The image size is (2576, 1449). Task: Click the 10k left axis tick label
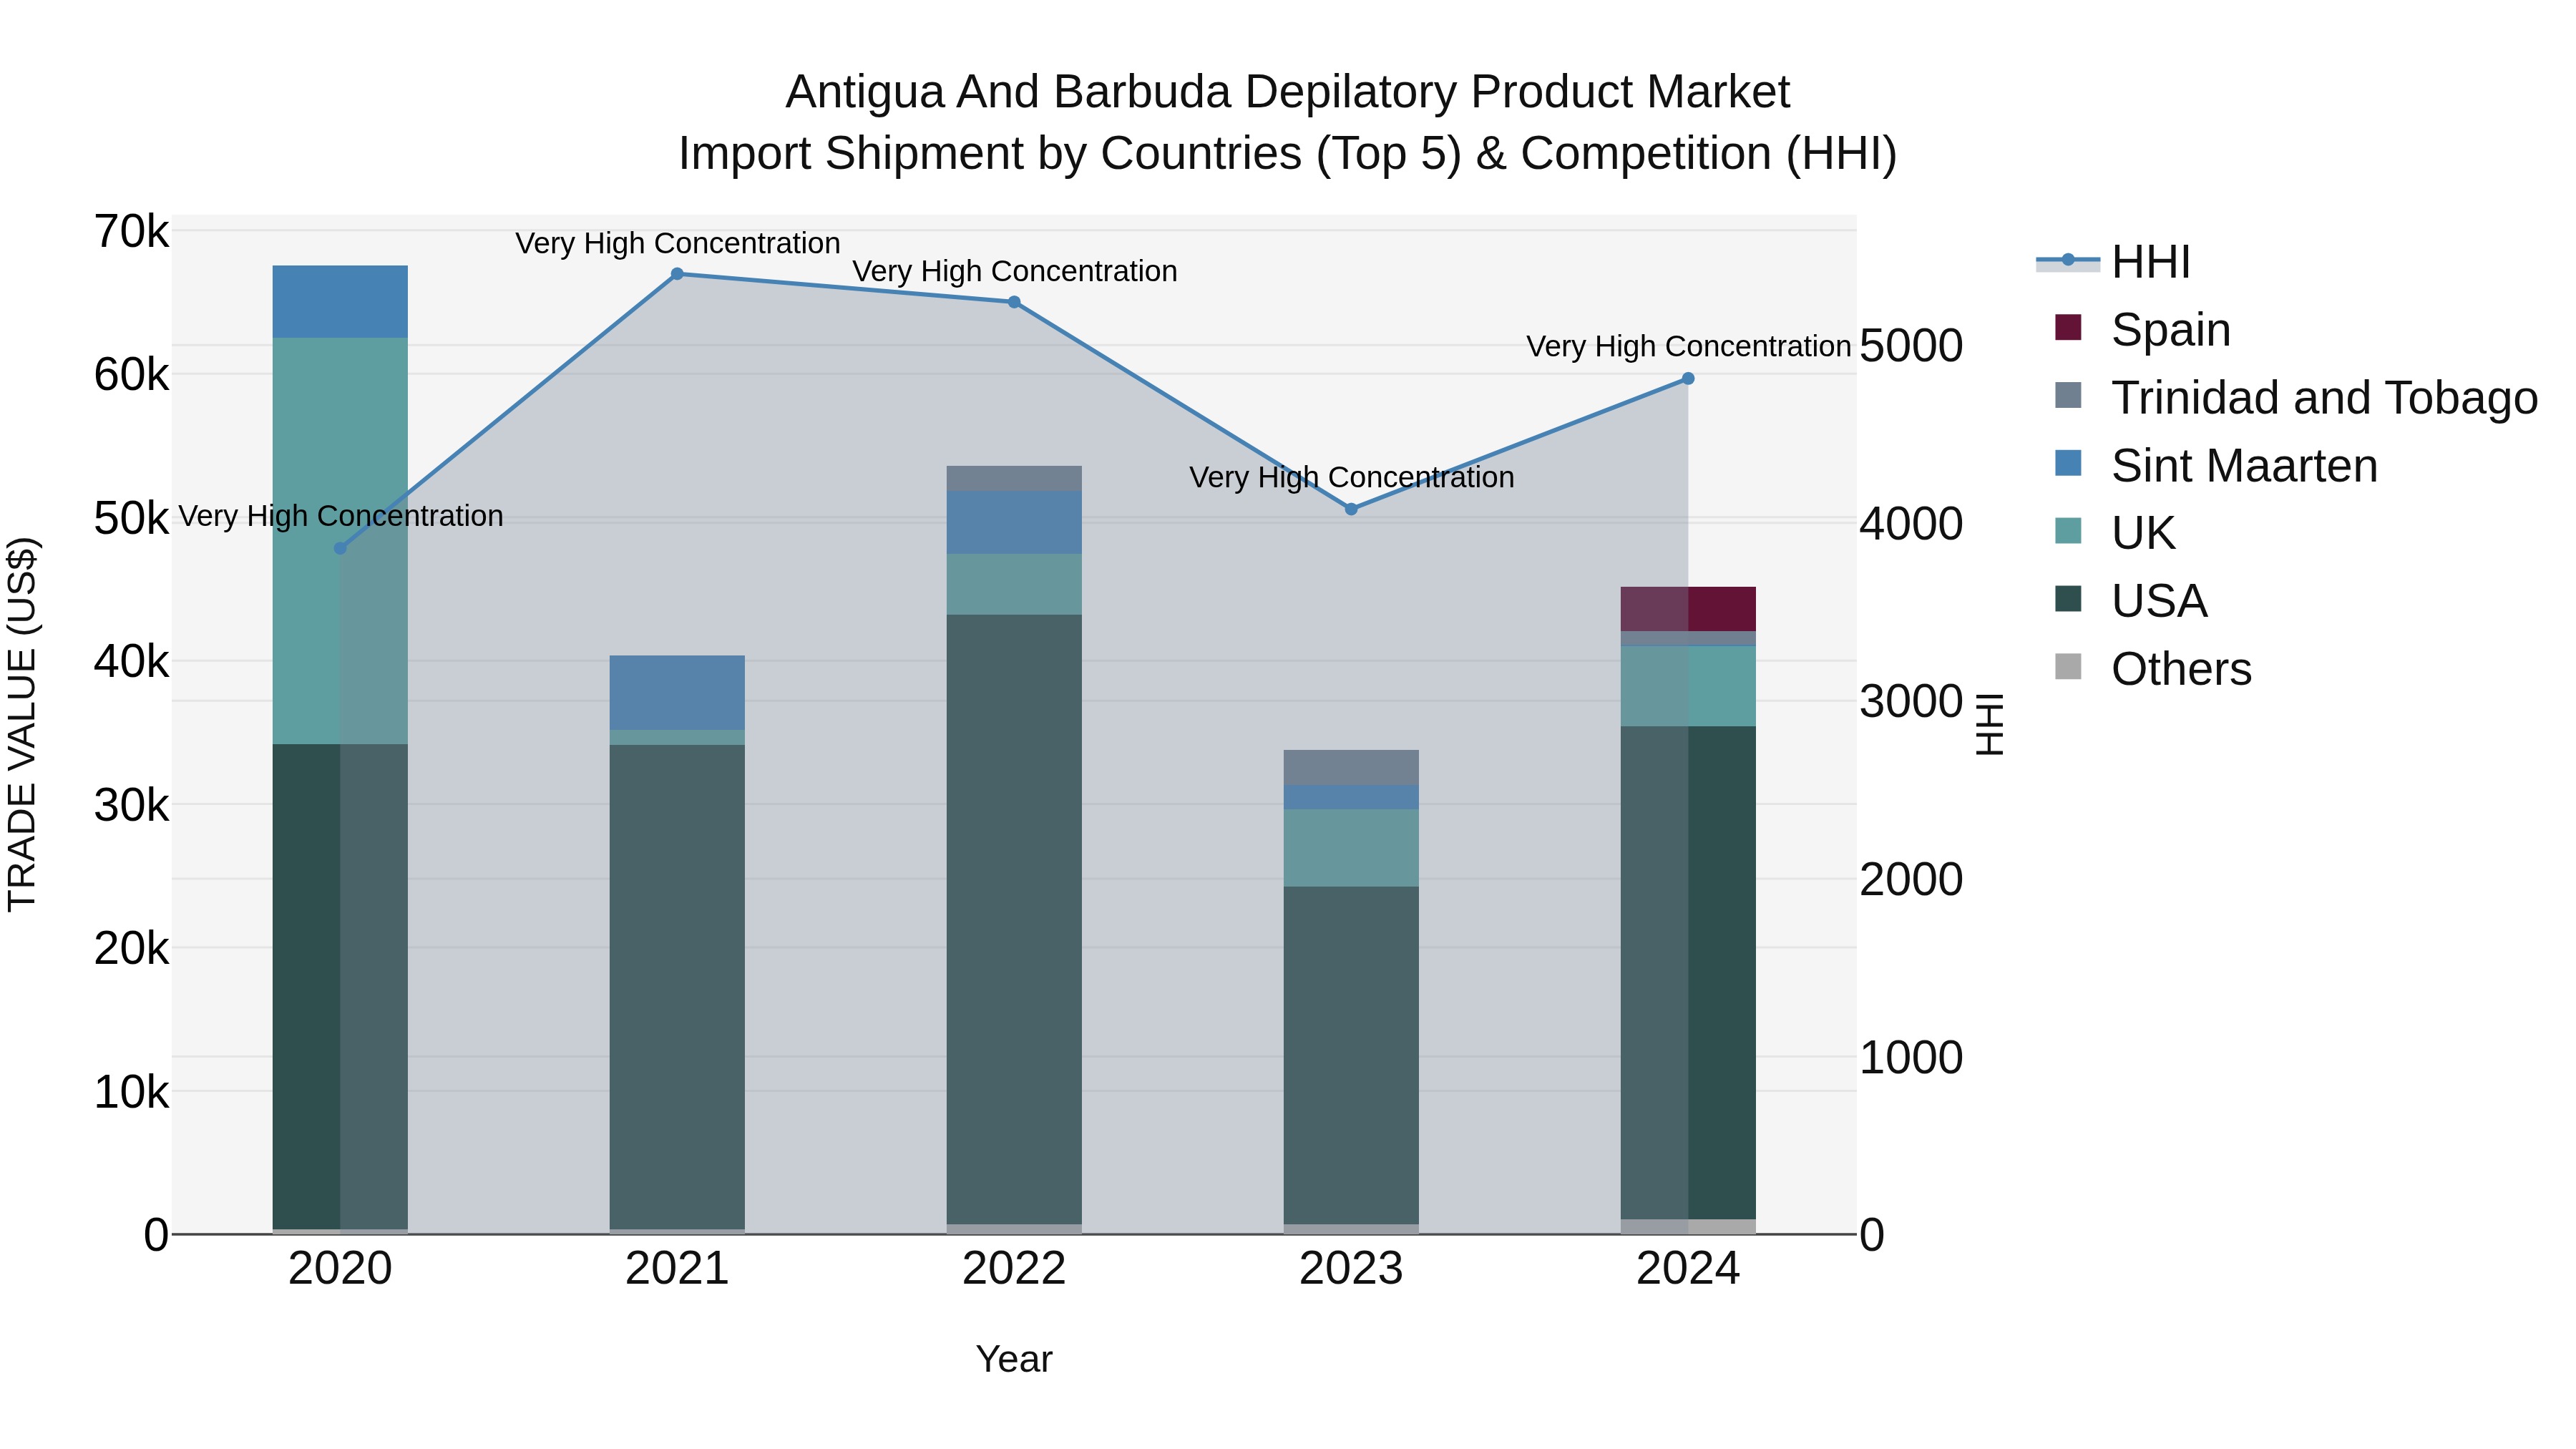pyautogui.click(x=131, y=1092)
